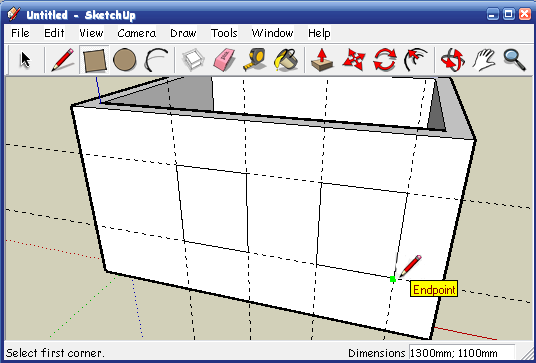The image size is (536, 363).
Task: Click the Dimensions value box
Action: (x=461, y=353)
